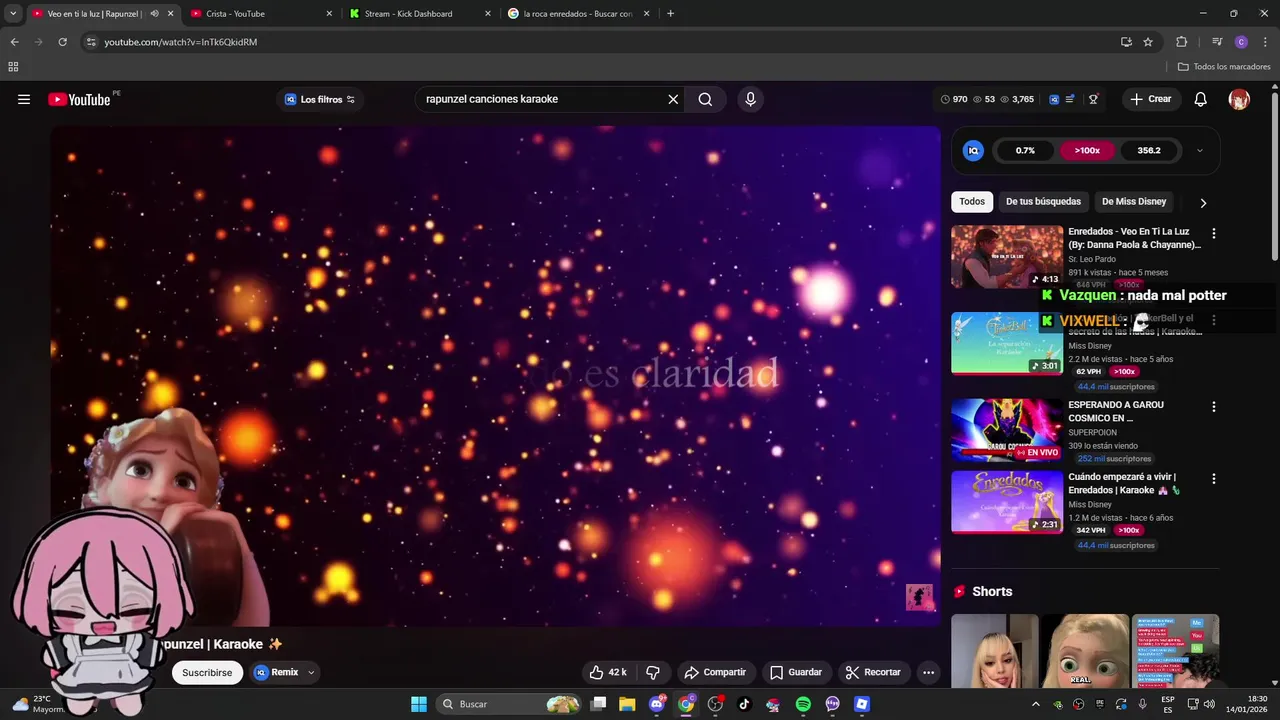Open a new browser tab
Screen dimensions: 1280x720
(x=670, y=14)
